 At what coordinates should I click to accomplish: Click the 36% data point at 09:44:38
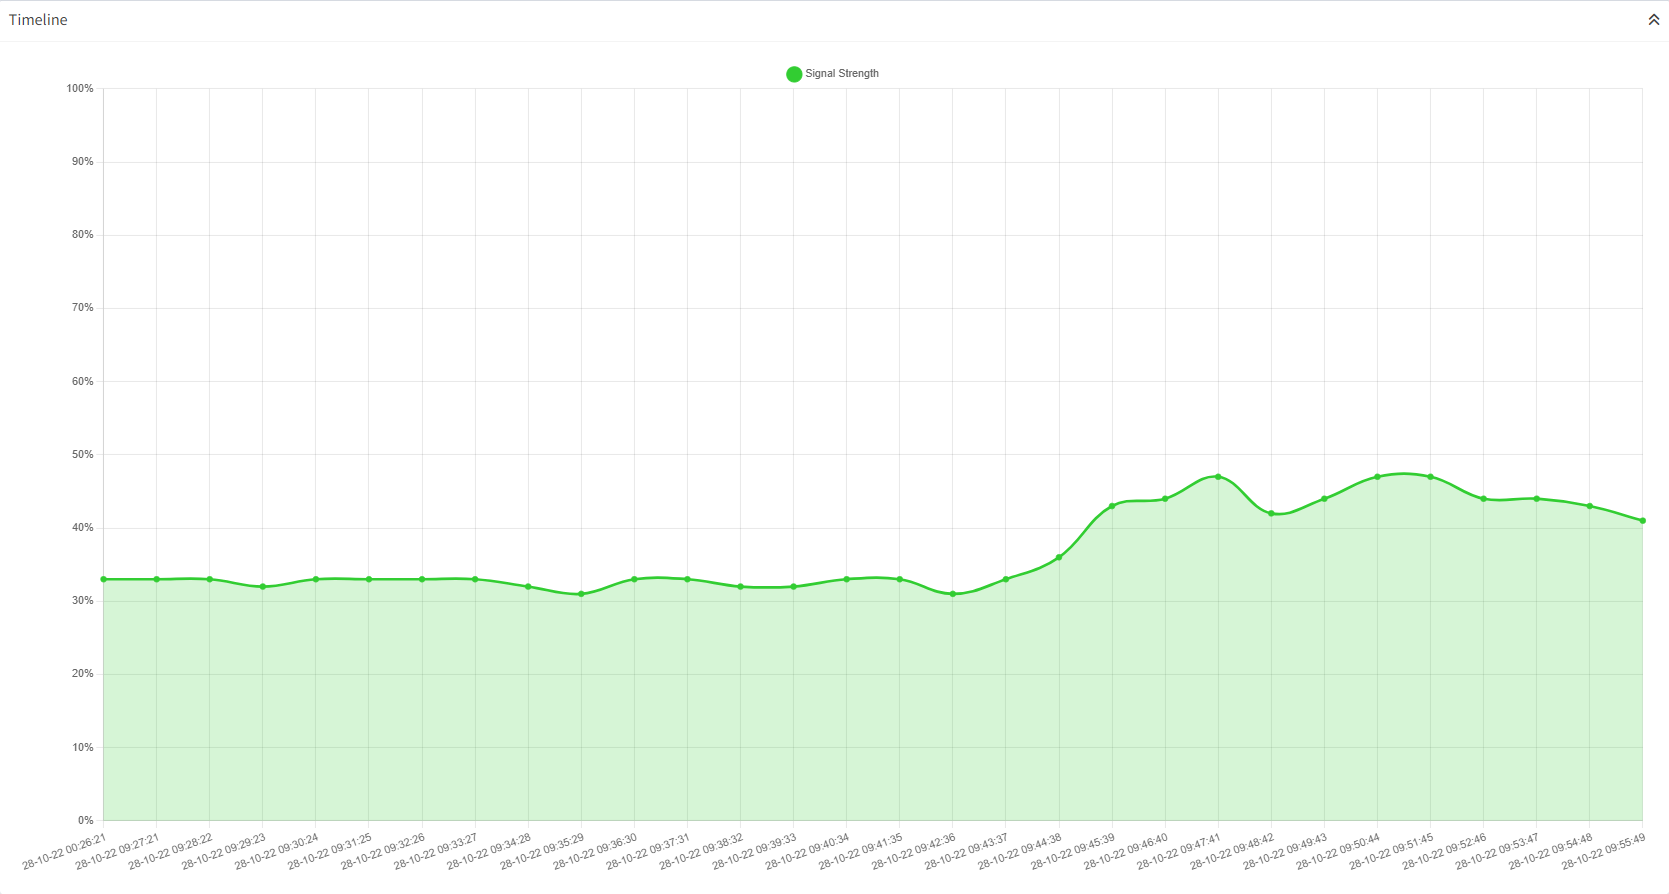click(x=1059, y=557)
